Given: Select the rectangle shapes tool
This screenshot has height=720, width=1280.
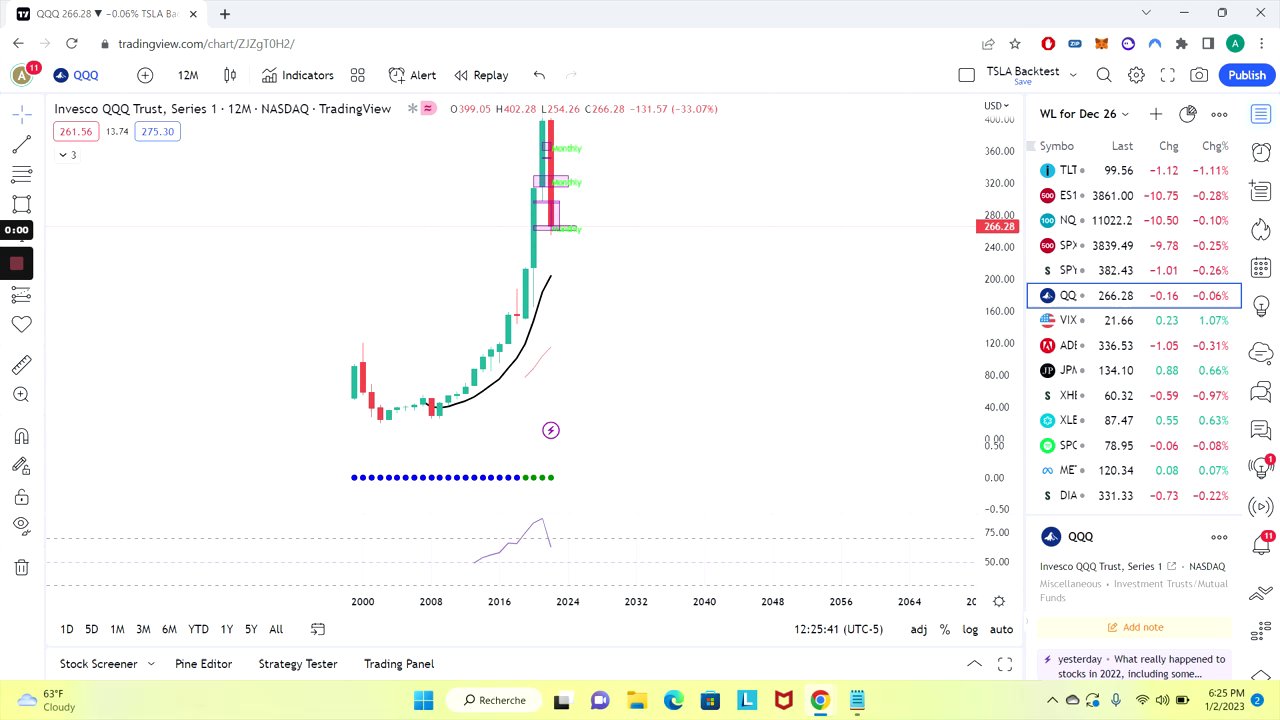Looking at the screenshot, I should (21, 204).
